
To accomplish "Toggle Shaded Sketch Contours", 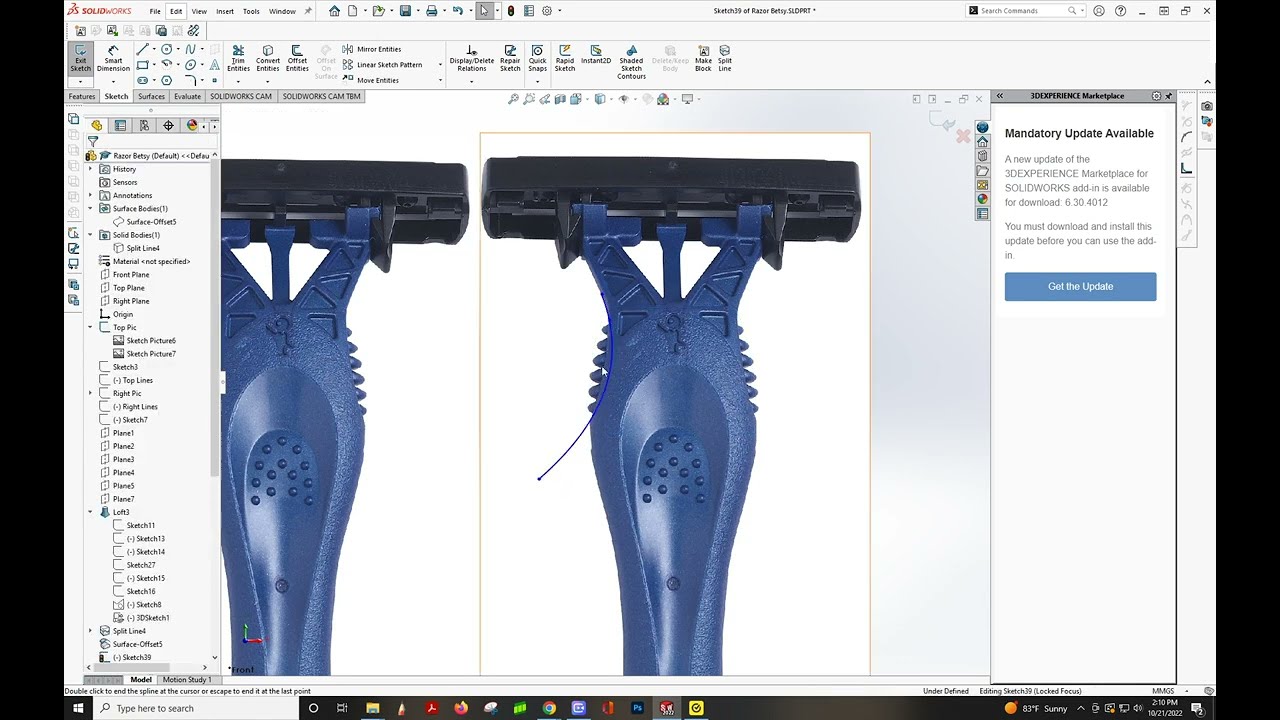I will (x=631, y=62).
